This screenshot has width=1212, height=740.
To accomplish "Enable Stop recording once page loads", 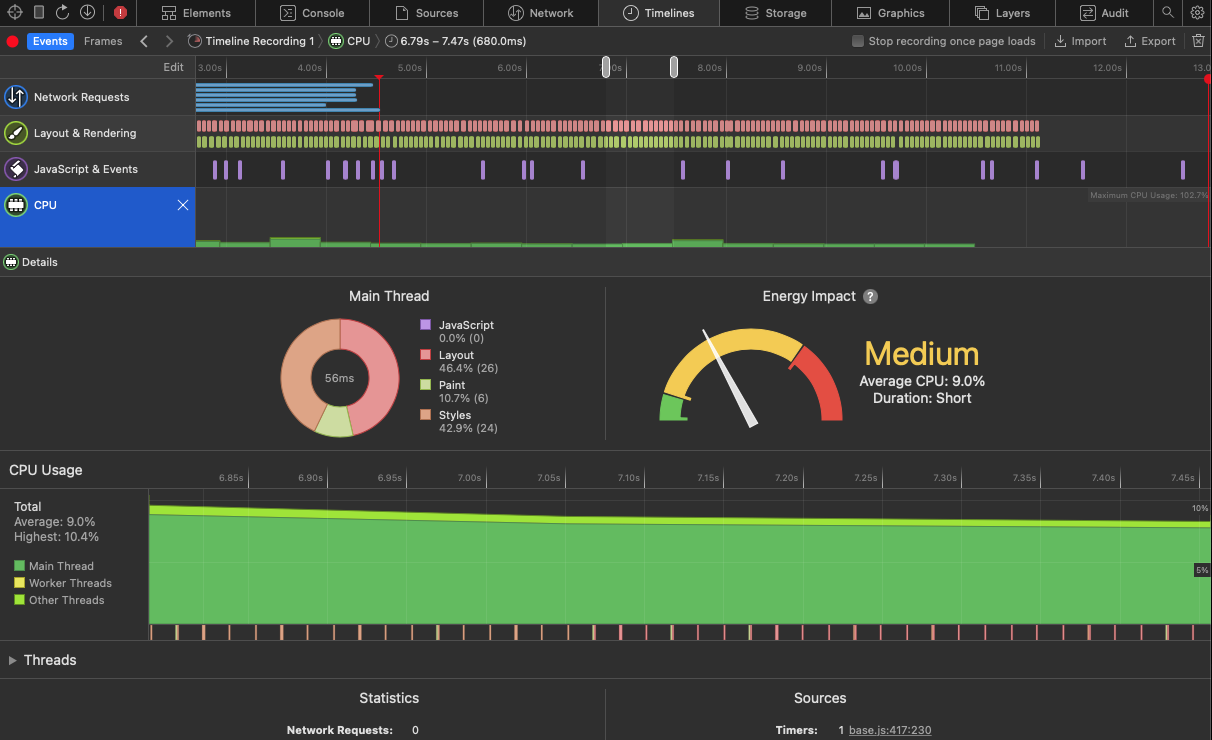I will tap(858, 41).
